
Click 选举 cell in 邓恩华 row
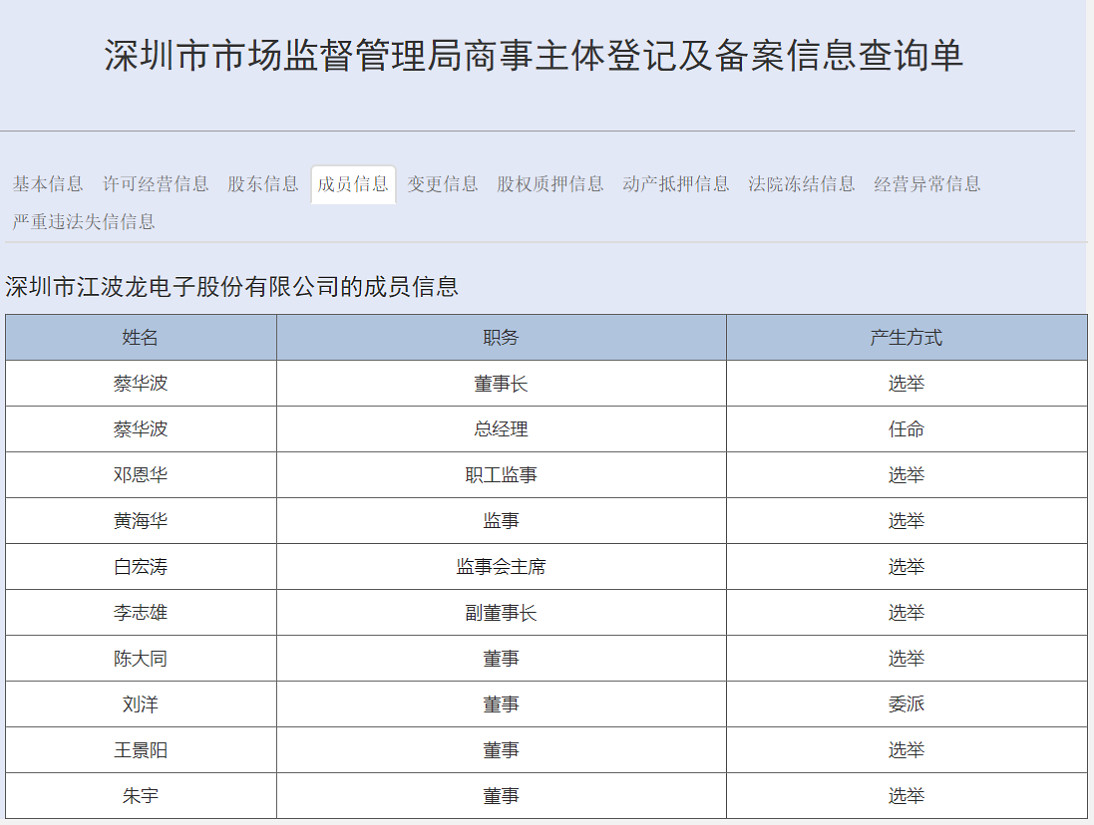[x=906, y=475]
